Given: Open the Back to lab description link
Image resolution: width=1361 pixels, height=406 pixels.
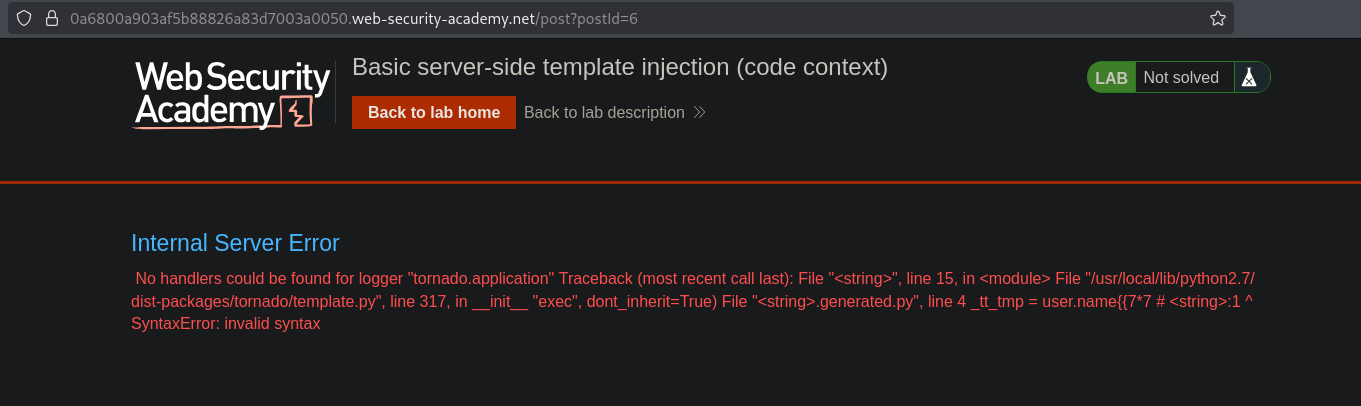Looking at the screenshot, I should (x=604, y=113).
